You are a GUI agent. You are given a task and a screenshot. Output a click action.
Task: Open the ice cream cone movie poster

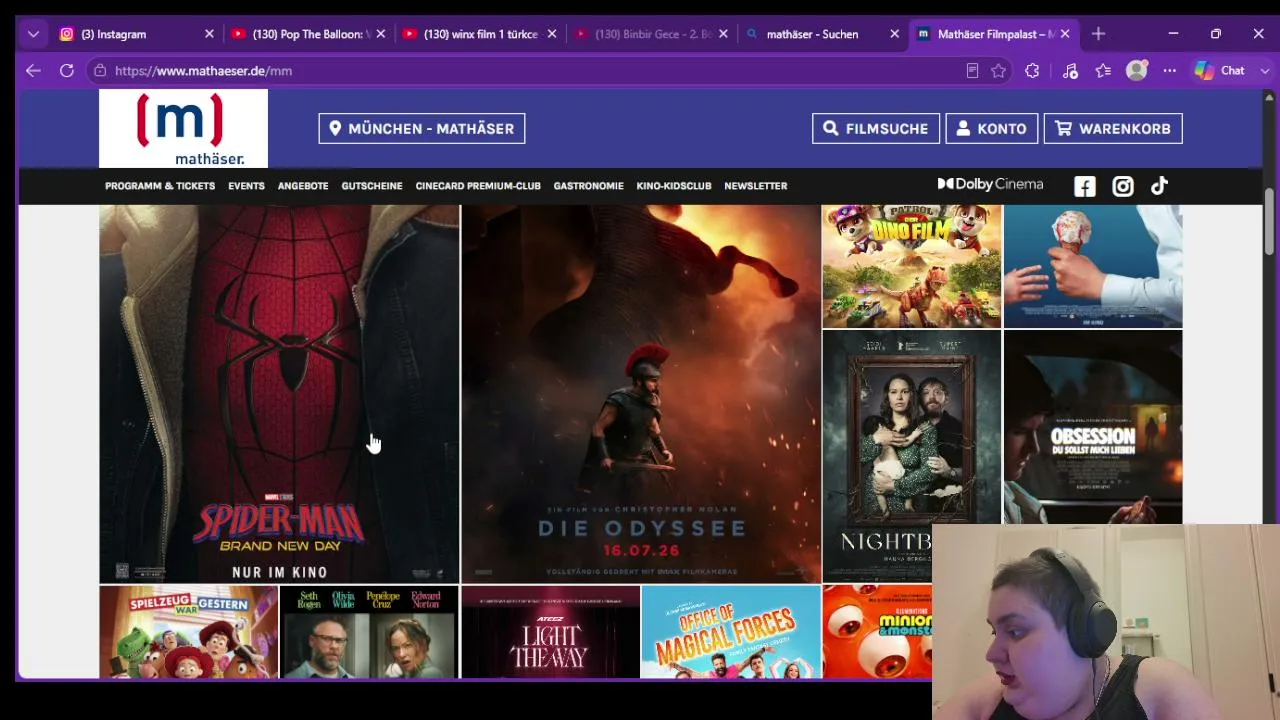pos(1093,266)
